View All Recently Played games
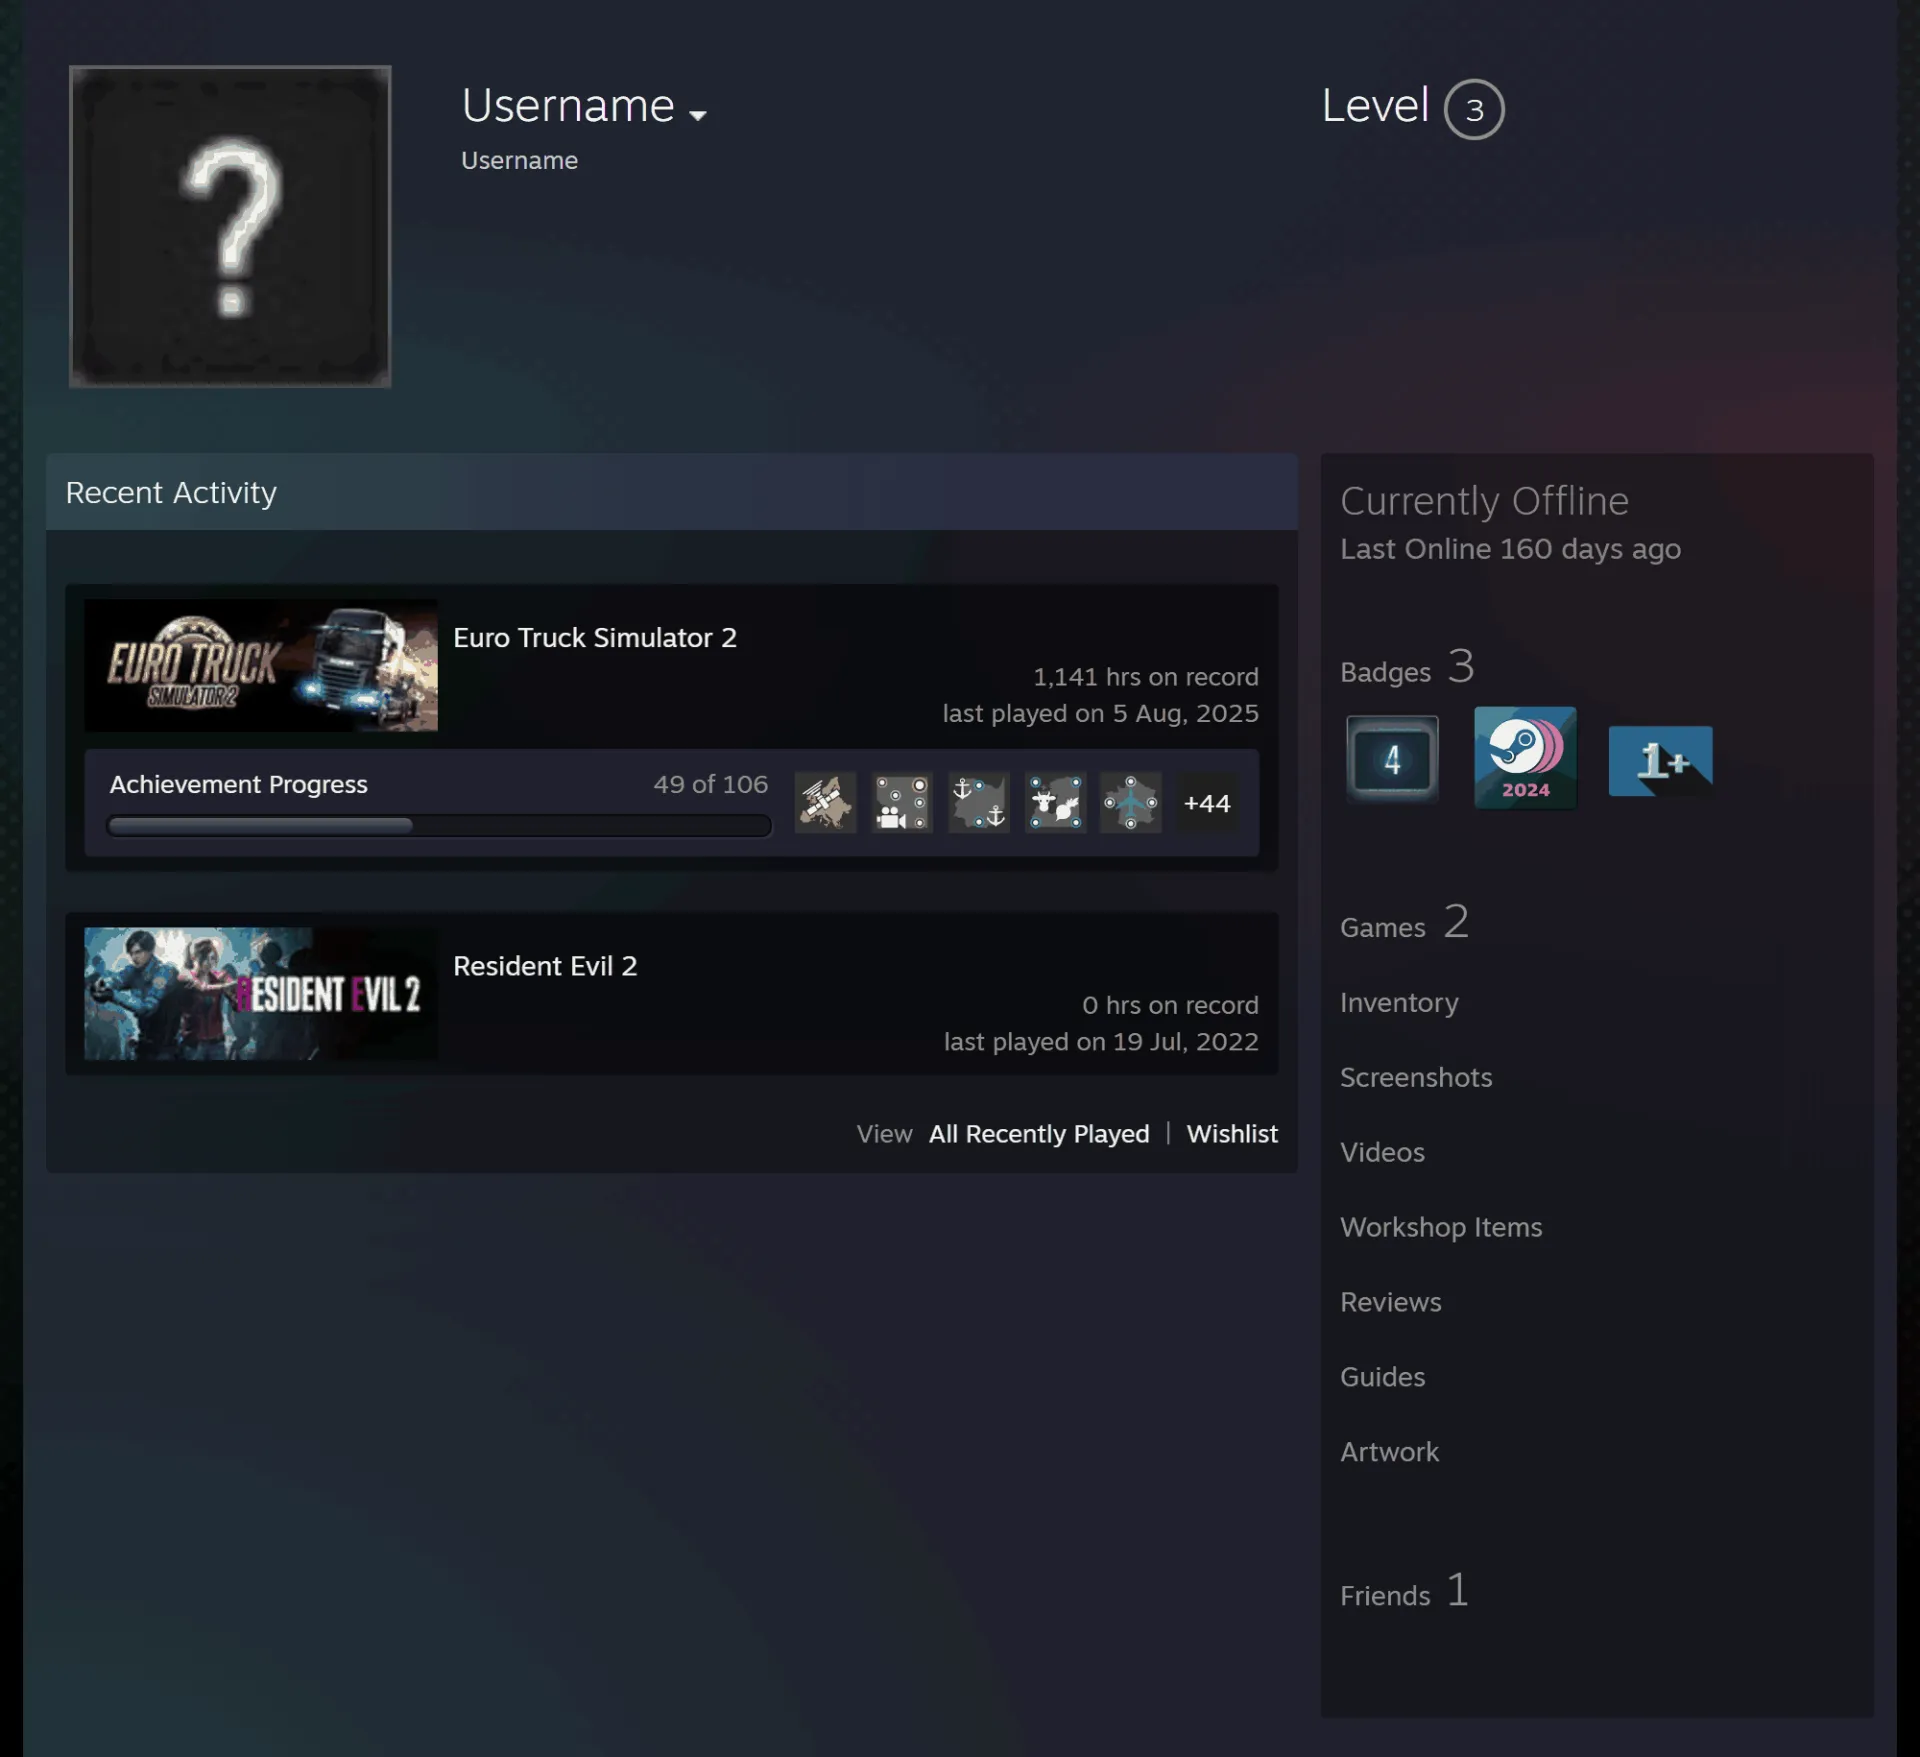 [x=1039, y=1134]
